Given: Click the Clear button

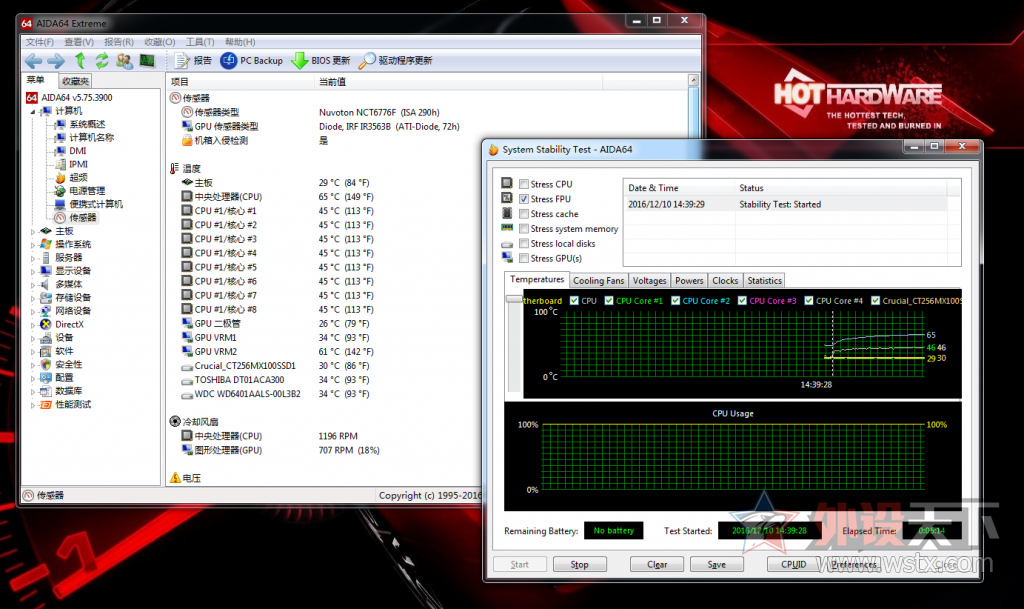Looking at the screenshot, I should pos(657,565).
